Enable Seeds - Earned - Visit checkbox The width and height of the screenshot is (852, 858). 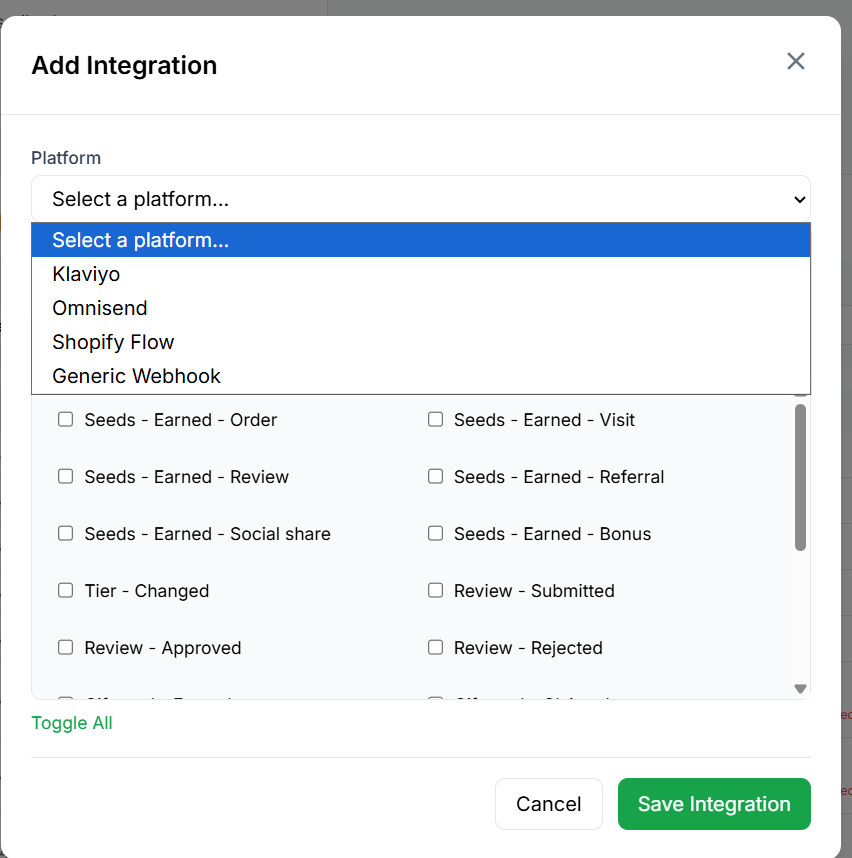point(436,420)
